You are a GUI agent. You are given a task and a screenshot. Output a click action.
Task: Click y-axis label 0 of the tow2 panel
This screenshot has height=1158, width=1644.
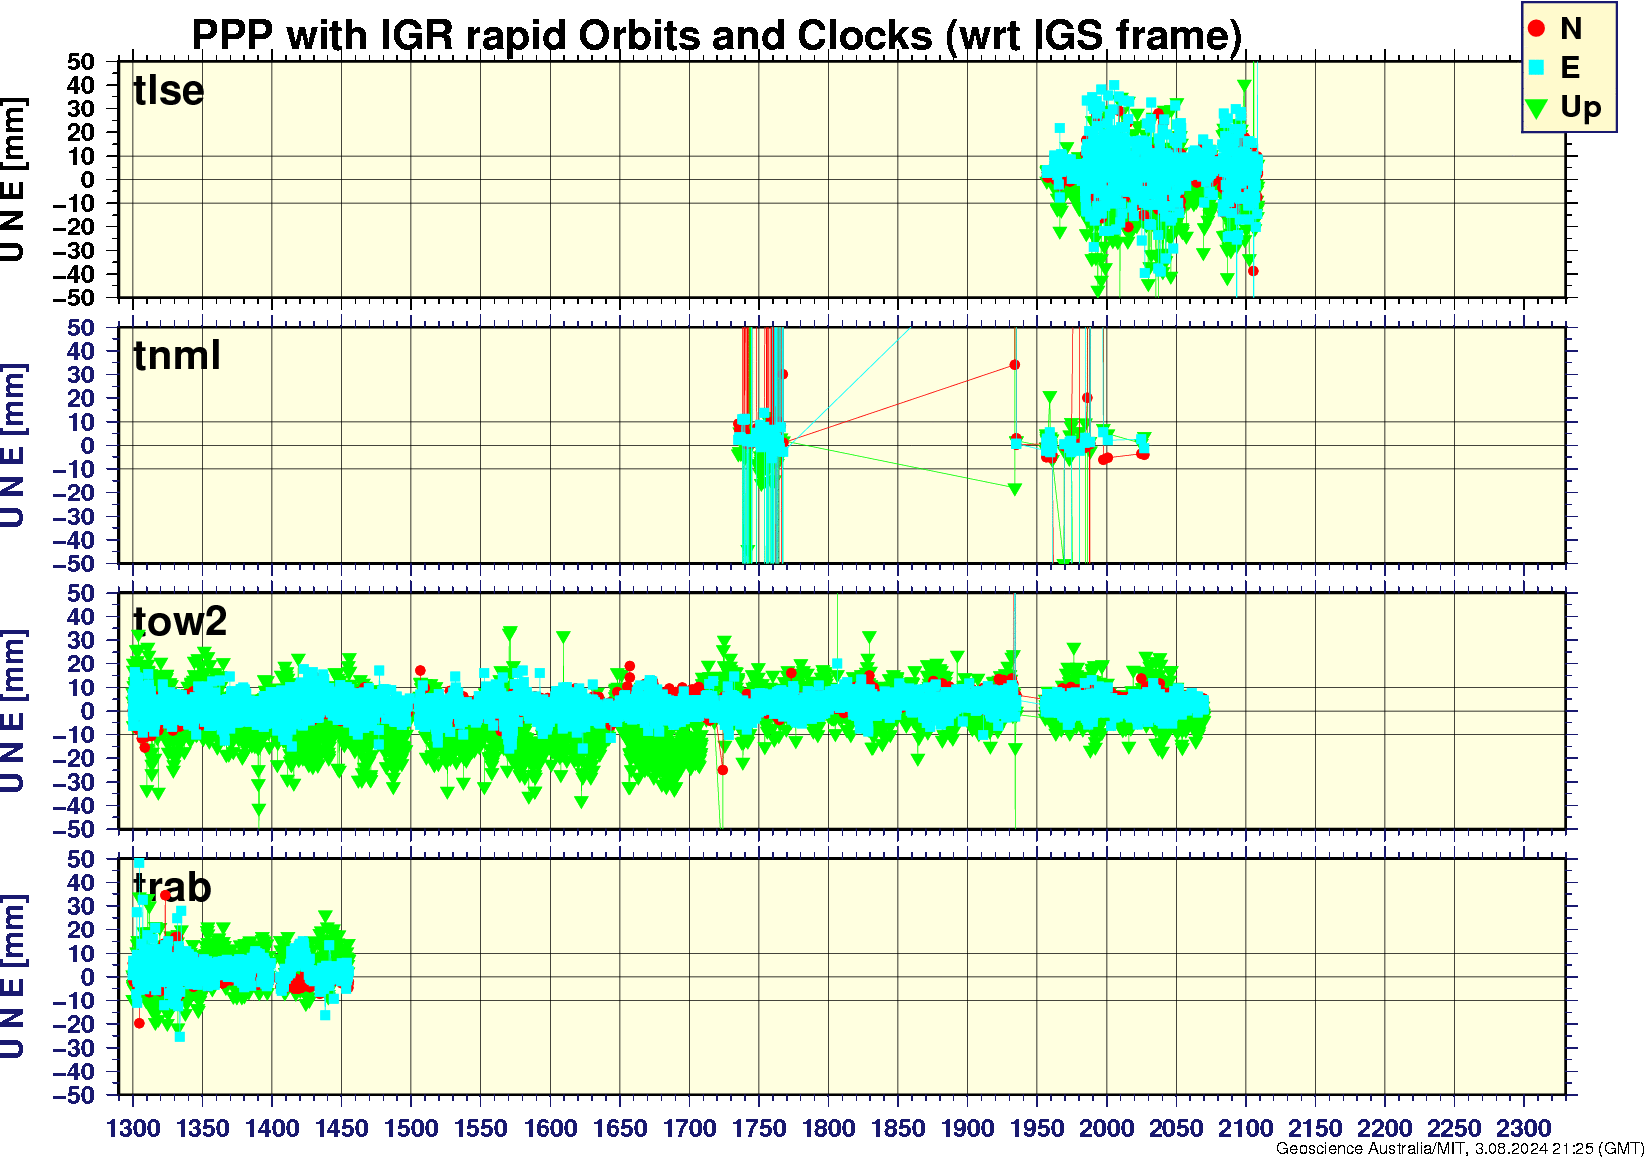point(89,712)
